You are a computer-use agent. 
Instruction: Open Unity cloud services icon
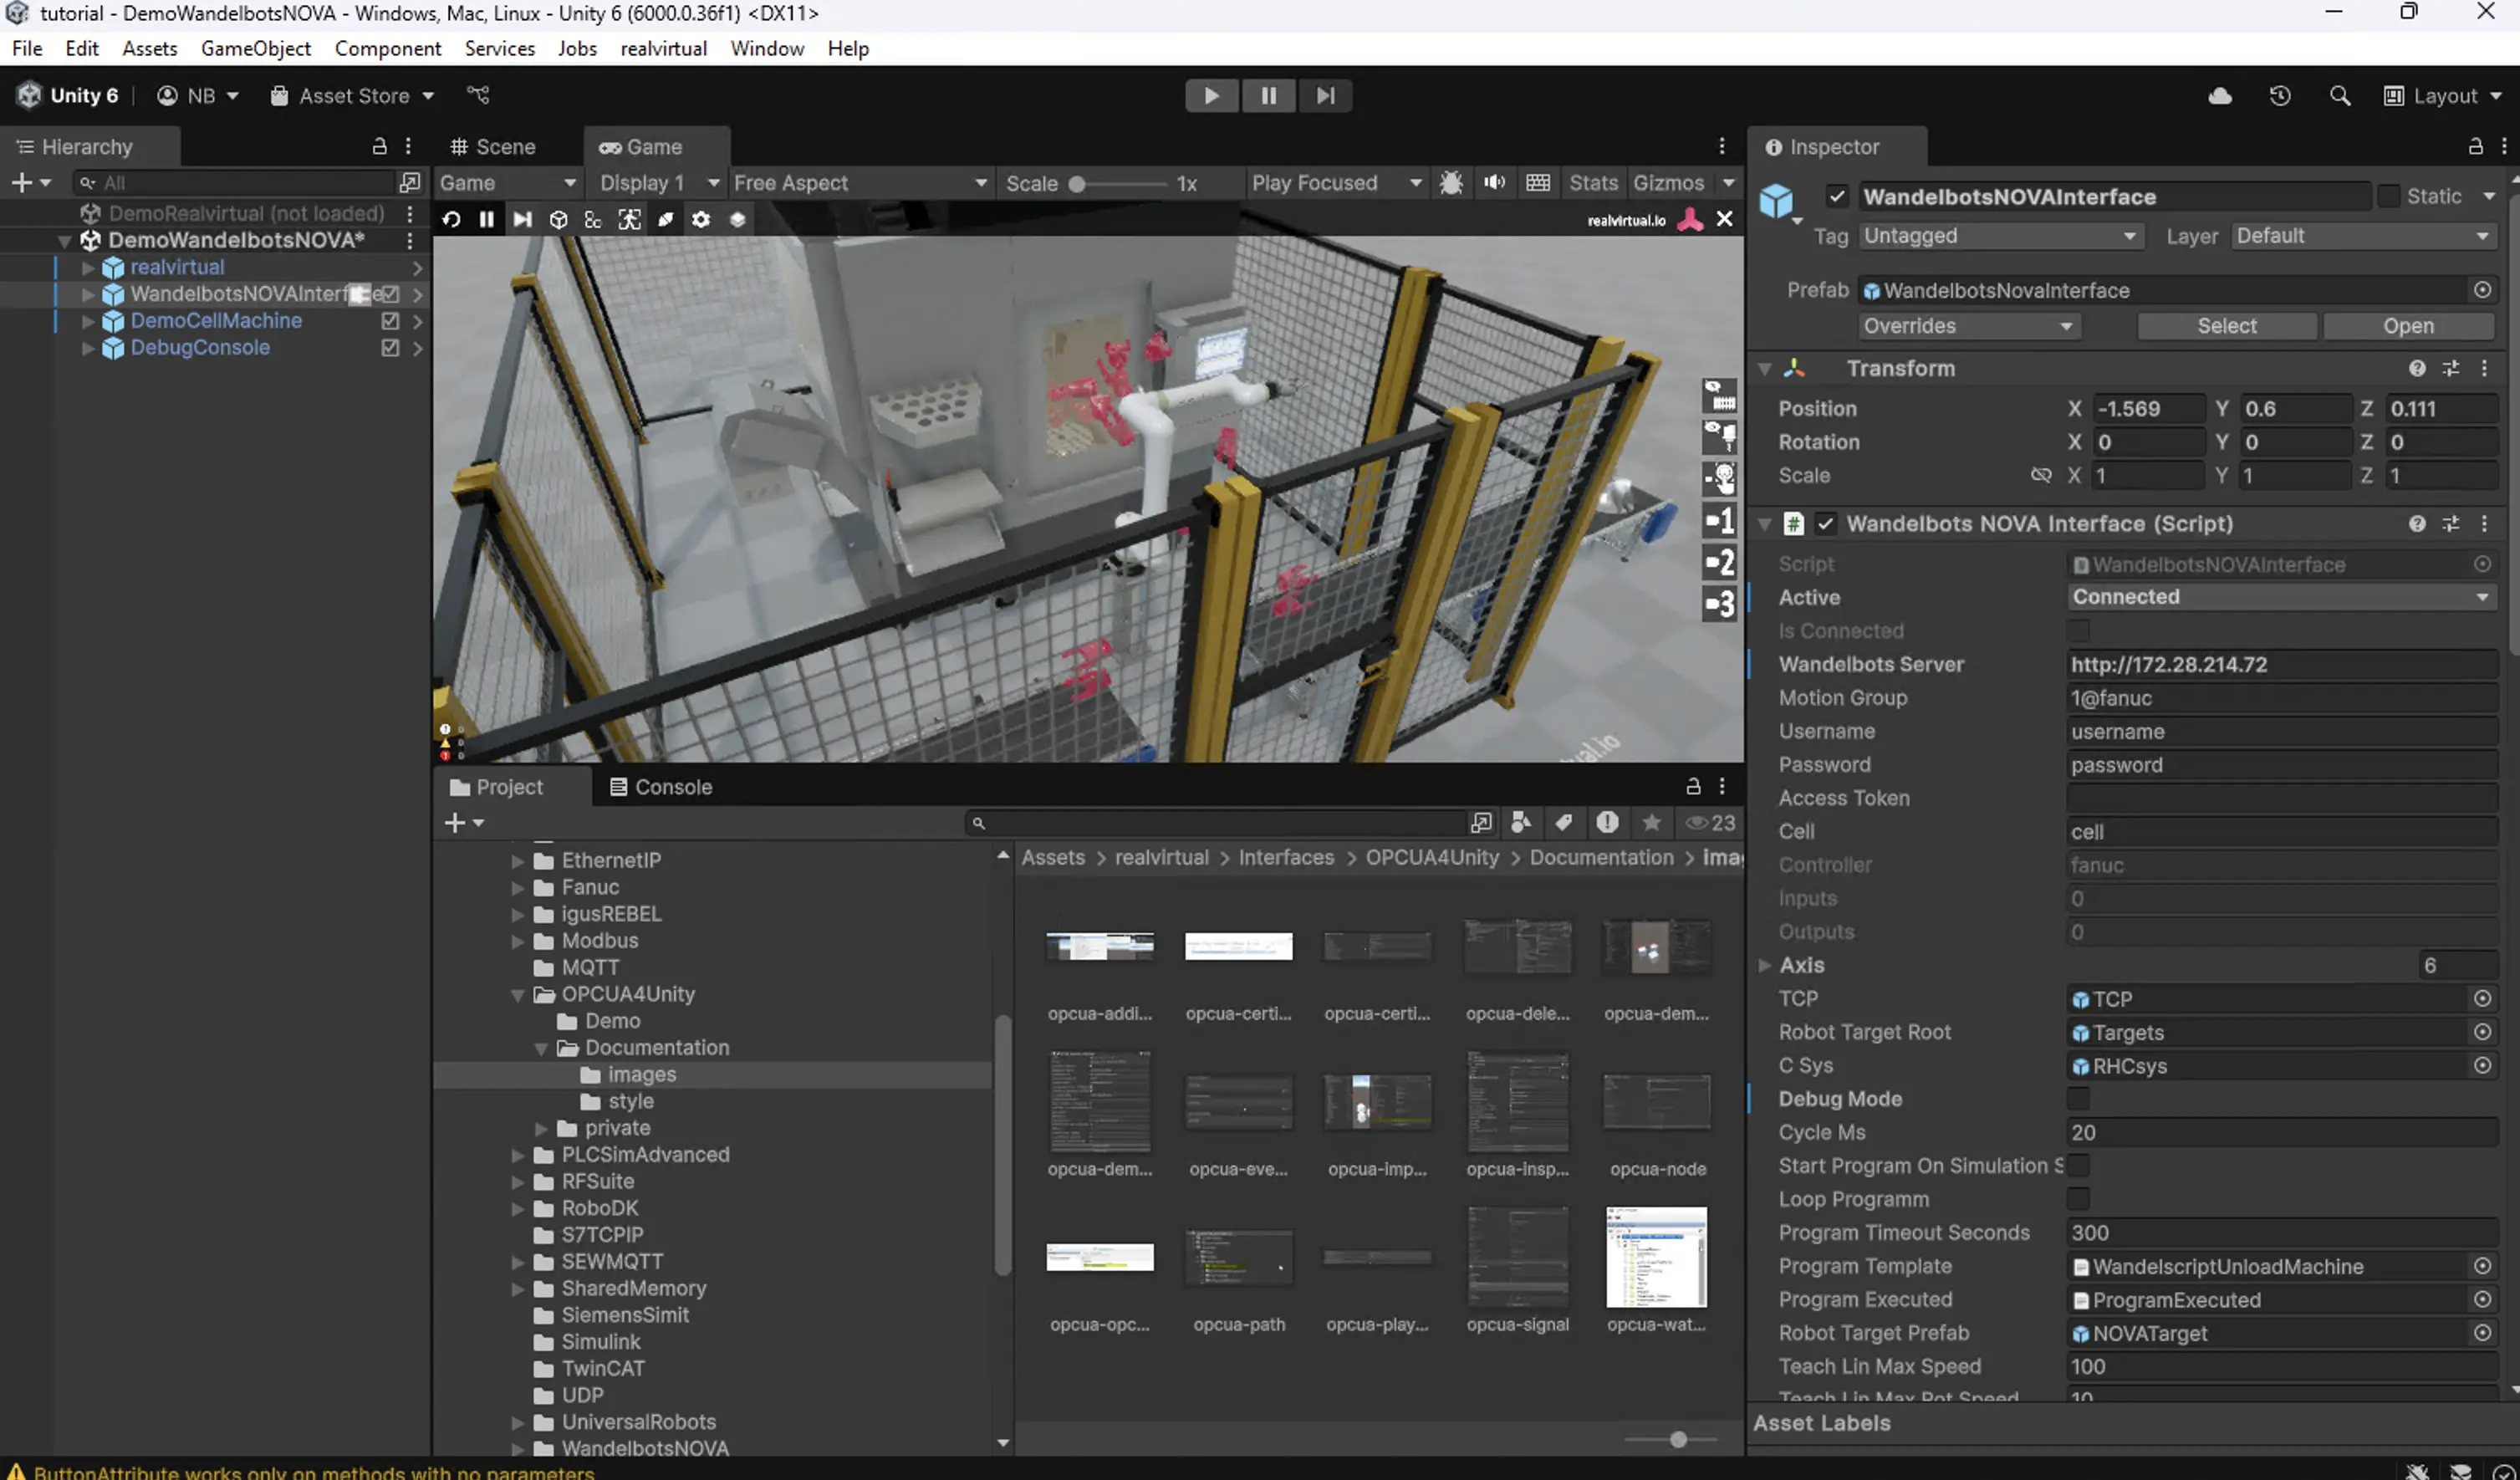pos(2219,95)
